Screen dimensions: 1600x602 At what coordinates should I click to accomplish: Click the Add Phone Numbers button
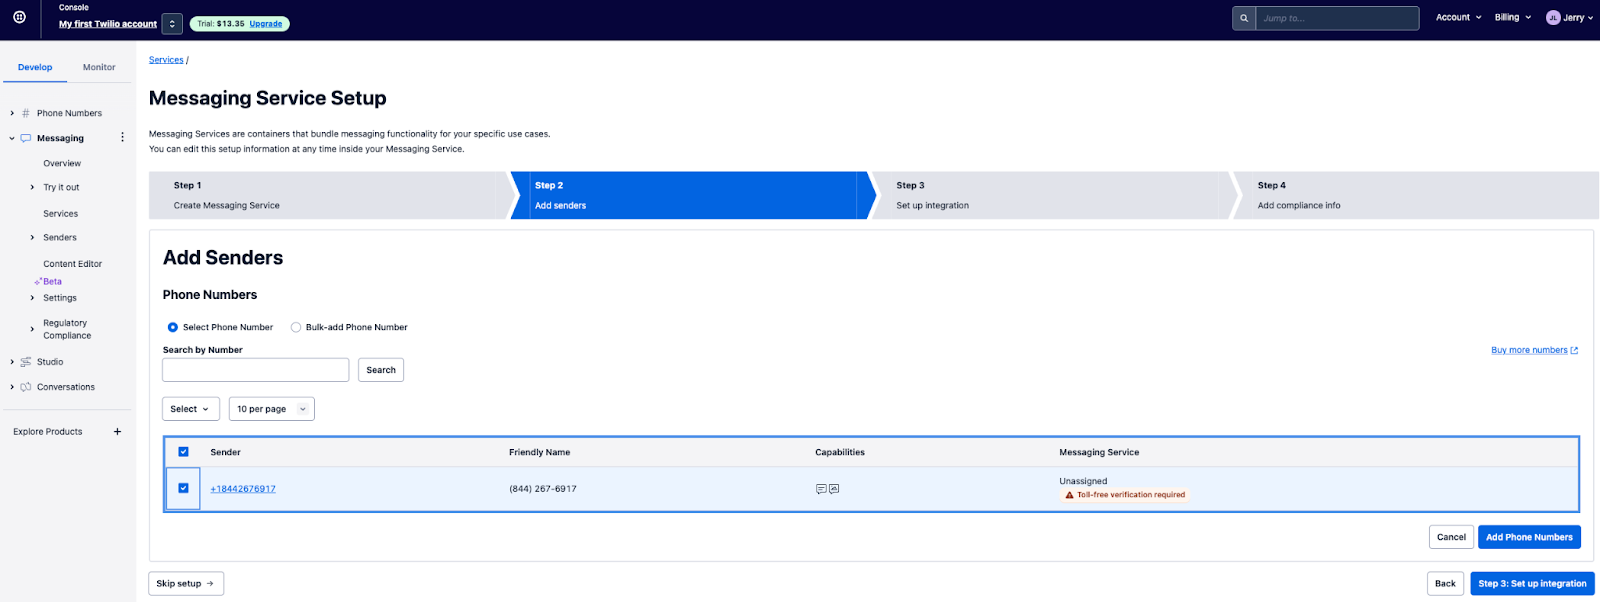(1529, 537)
